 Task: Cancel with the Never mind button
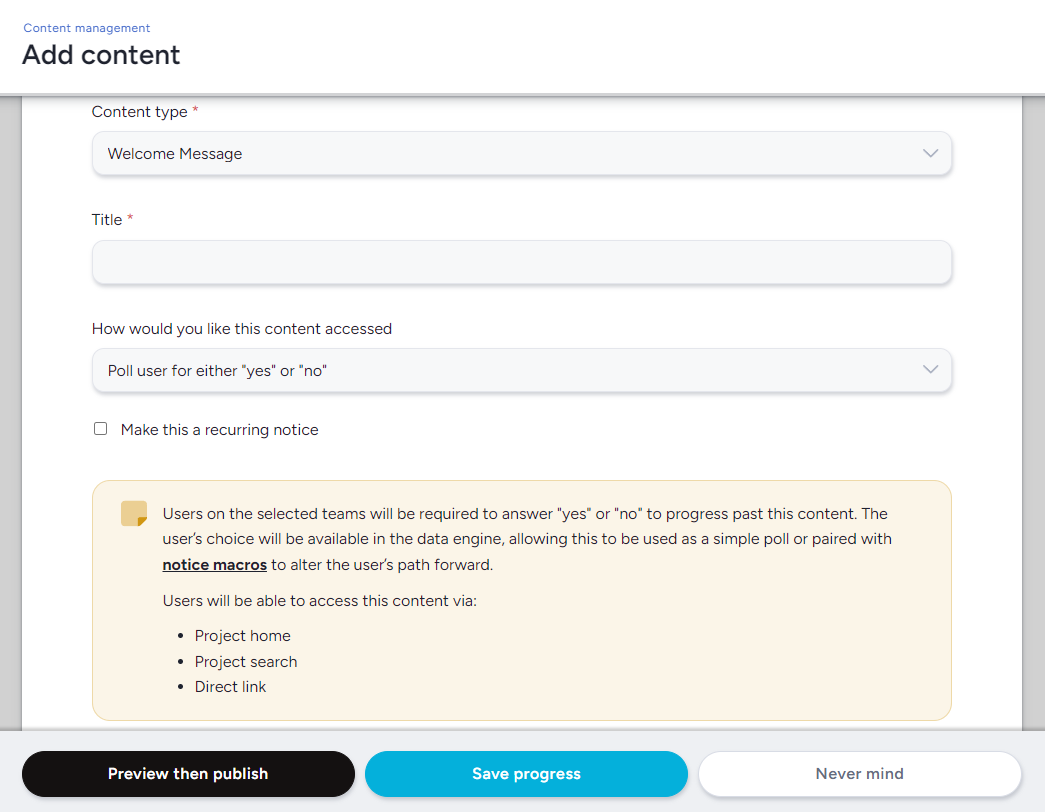[859, 774]
